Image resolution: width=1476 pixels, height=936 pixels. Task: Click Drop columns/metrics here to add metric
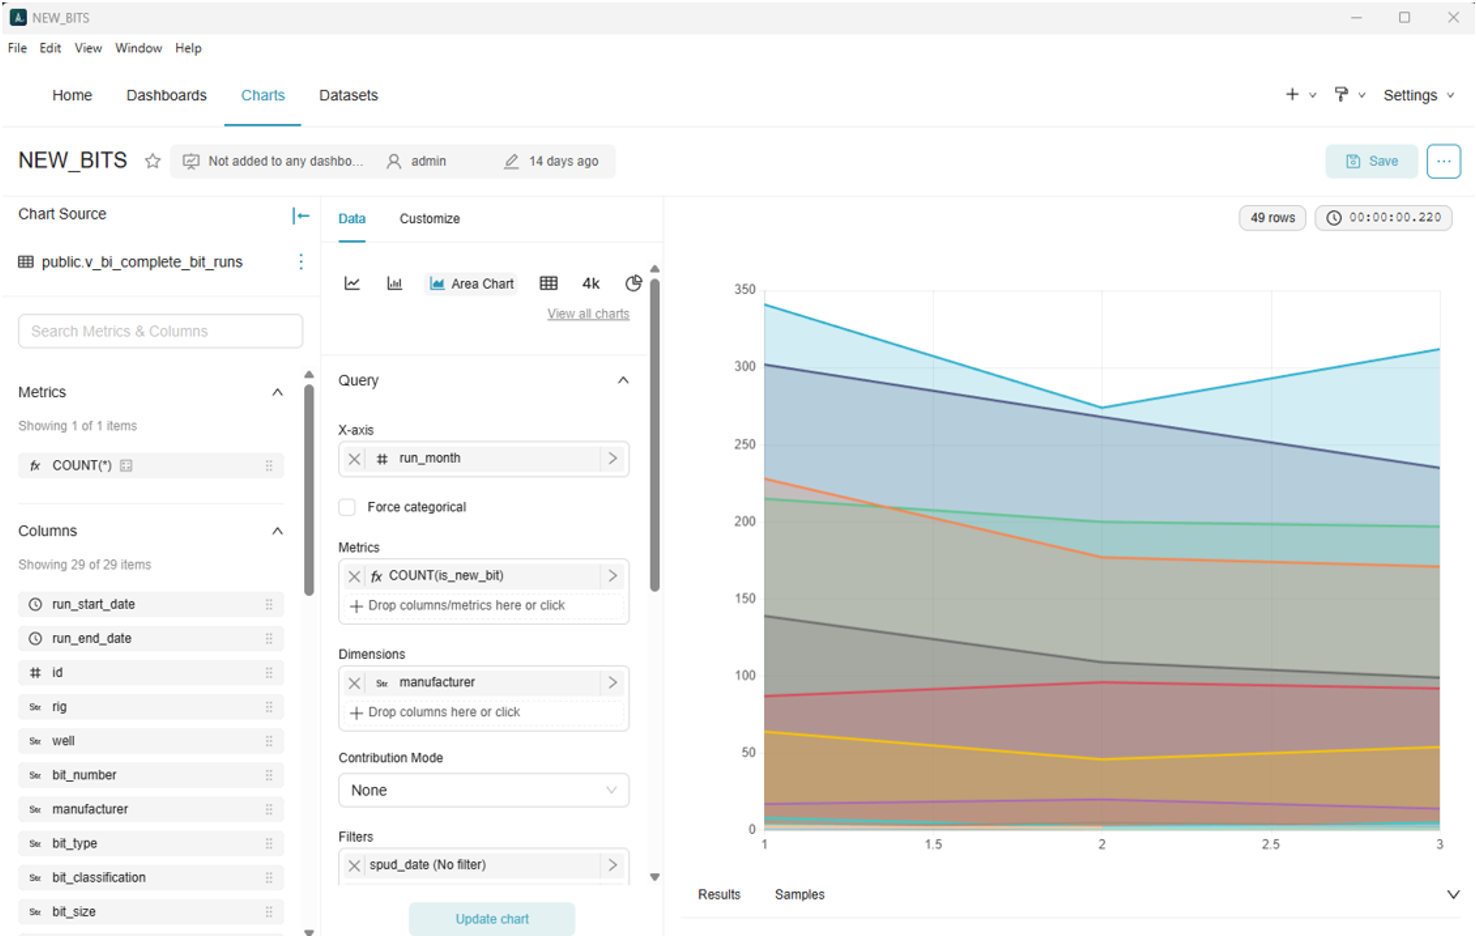pos(484,606)
